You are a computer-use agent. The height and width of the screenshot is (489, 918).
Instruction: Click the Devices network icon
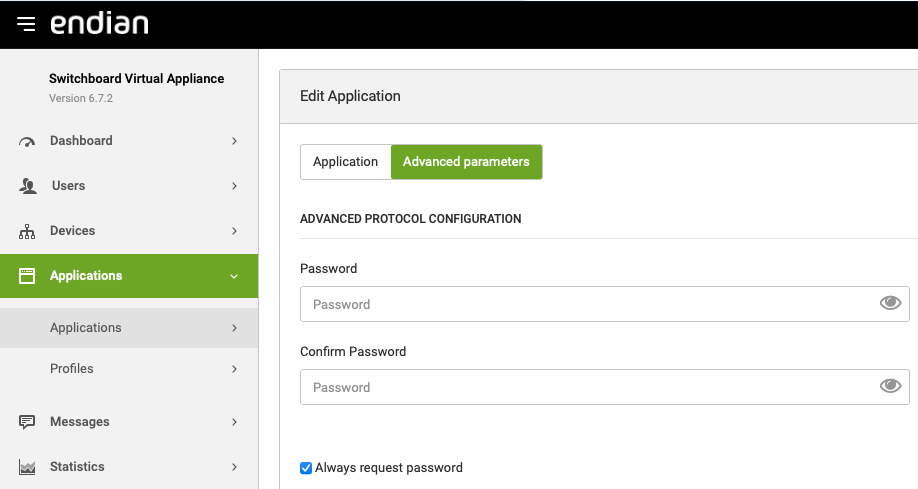pos(27,231)
